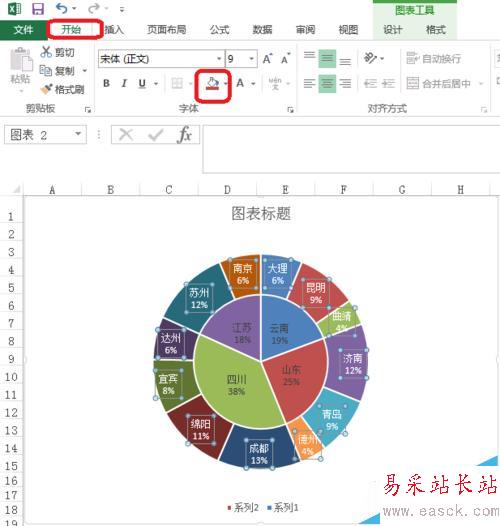Click the Fill Color paint bucket icon
This screenshot has height=526, width=500.
[x=212, y=83]
